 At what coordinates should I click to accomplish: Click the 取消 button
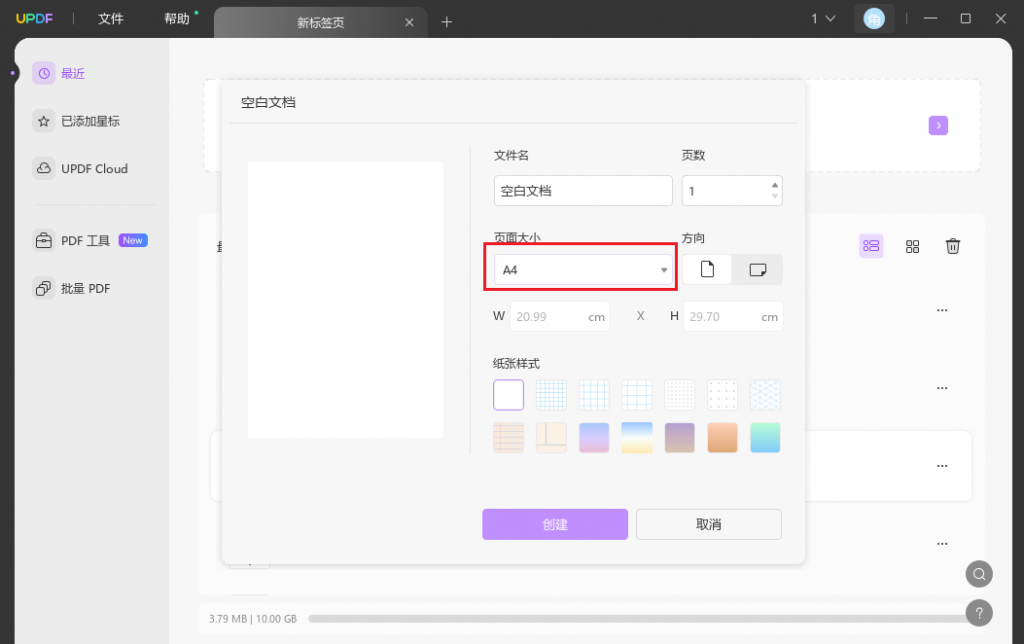click(x=708, y=524)
